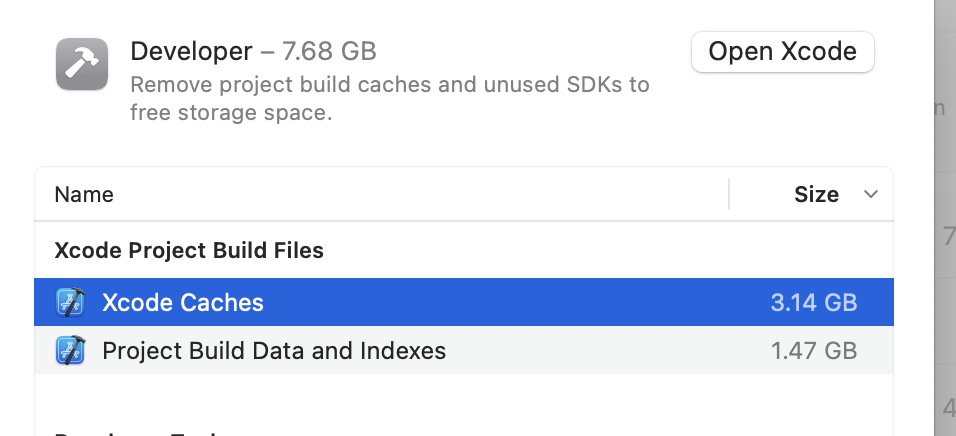Click the 1.47 GB size value
Image resolution: width=956 pixels, height=436 pixels.
tap(814, 351)
